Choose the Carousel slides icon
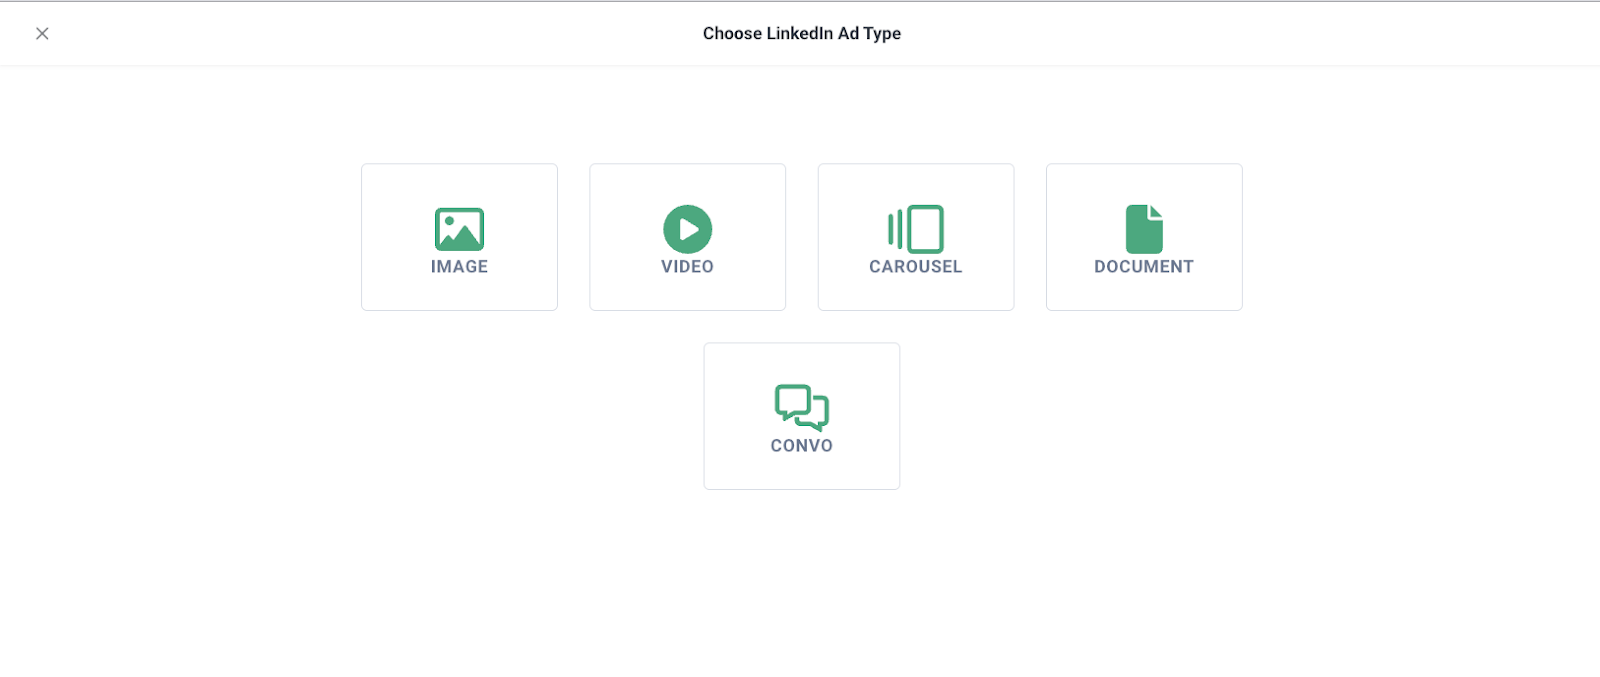This screenshot has width=1600, height=677. click(x=916, y=229)
